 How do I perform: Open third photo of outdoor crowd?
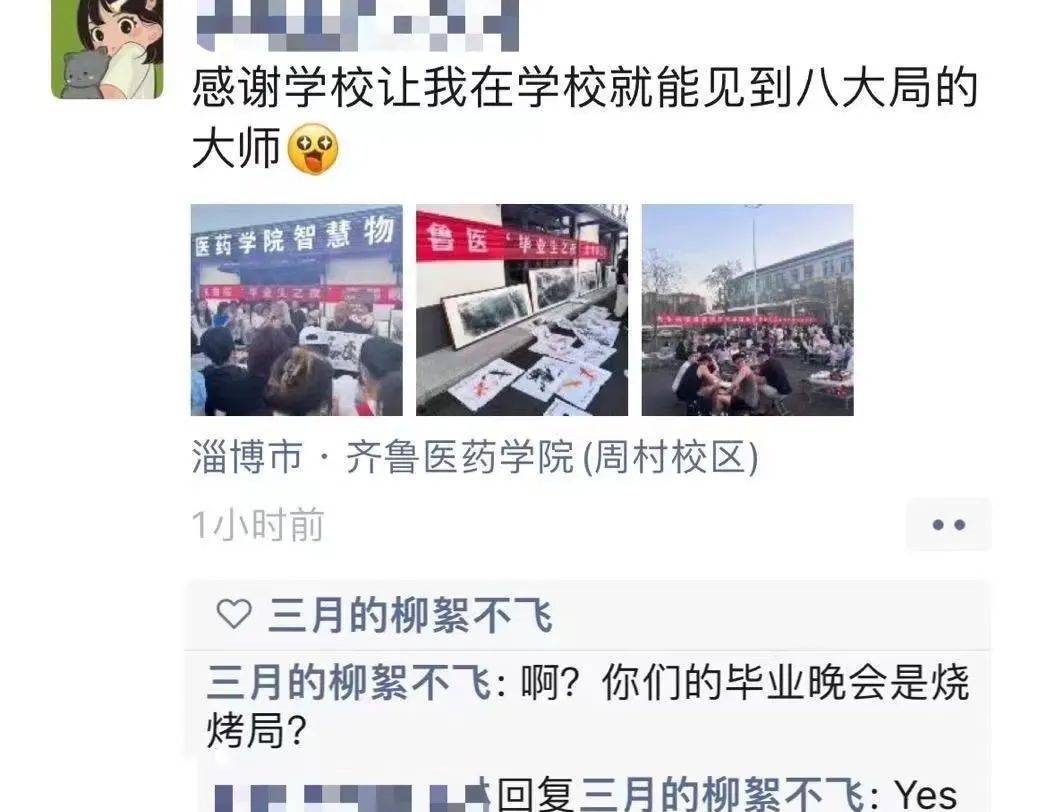tap(747, 310)
